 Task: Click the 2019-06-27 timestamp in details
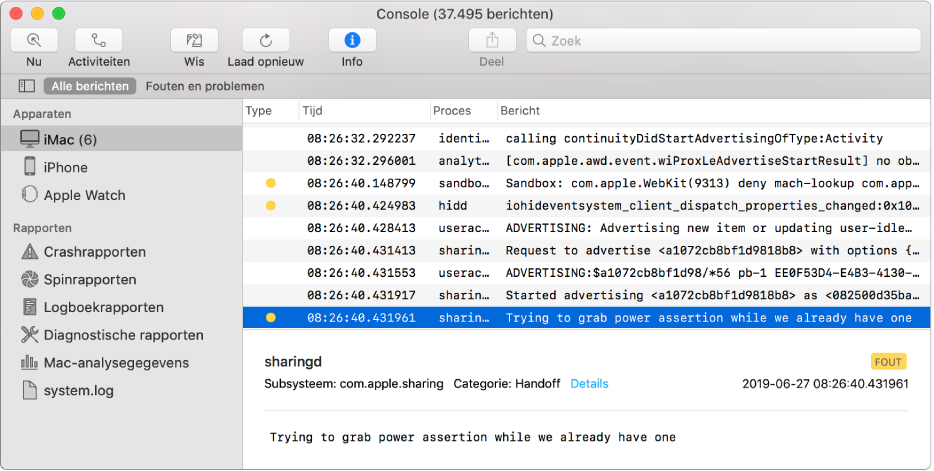[x=825, y=384]
